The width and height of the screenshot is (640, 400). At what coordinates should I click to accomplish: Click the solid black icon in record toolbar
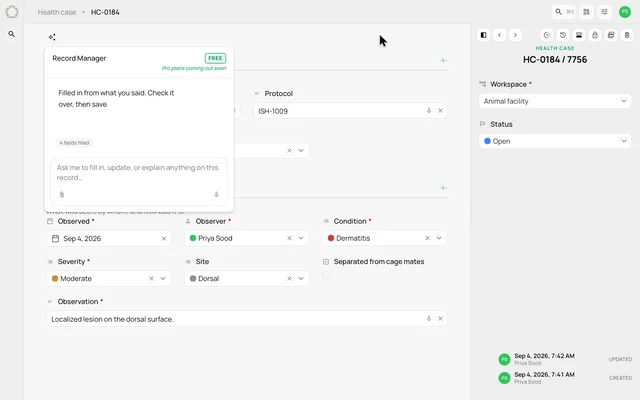(x=579, y=35)
